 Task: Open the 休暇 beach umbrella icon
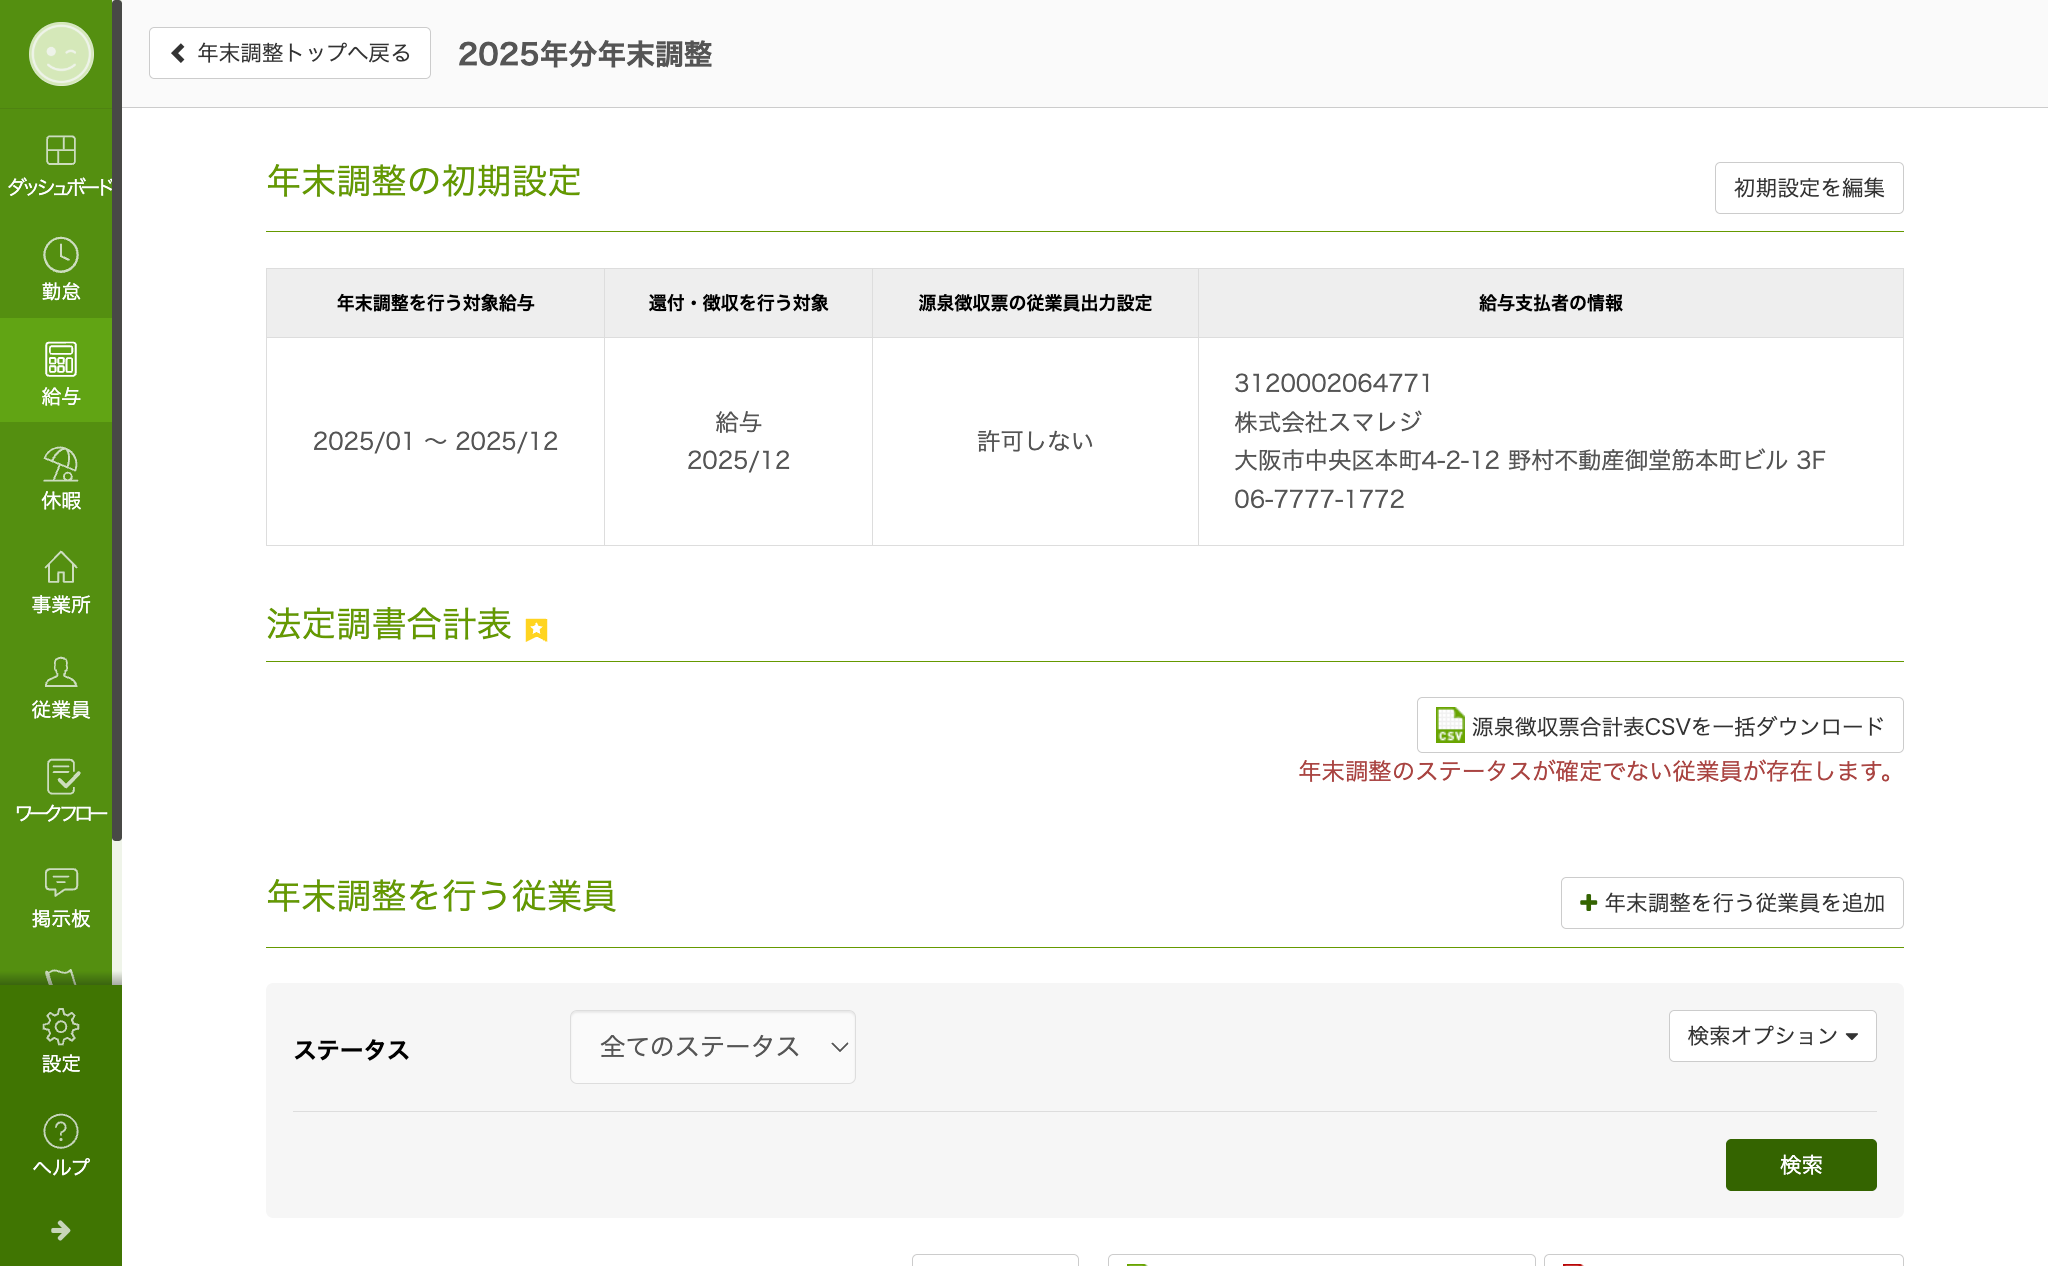tap(60, 464)
